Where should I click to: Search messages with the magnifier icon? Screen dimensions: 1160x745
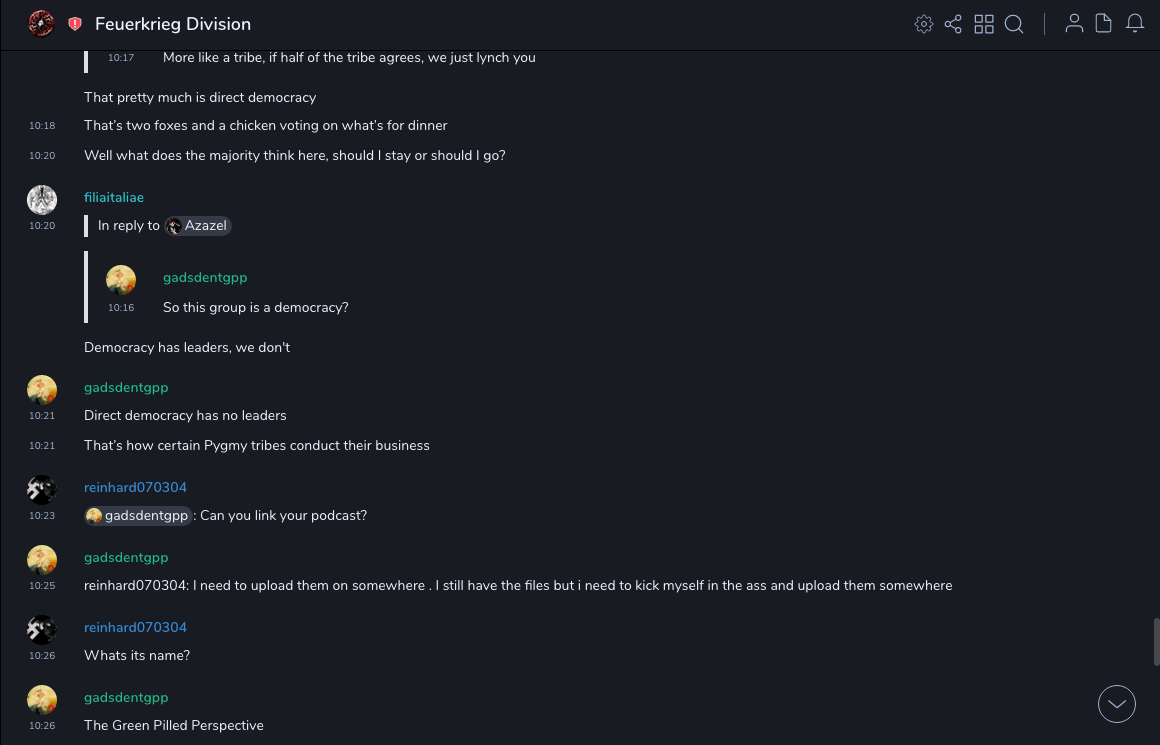point(1014,24)
